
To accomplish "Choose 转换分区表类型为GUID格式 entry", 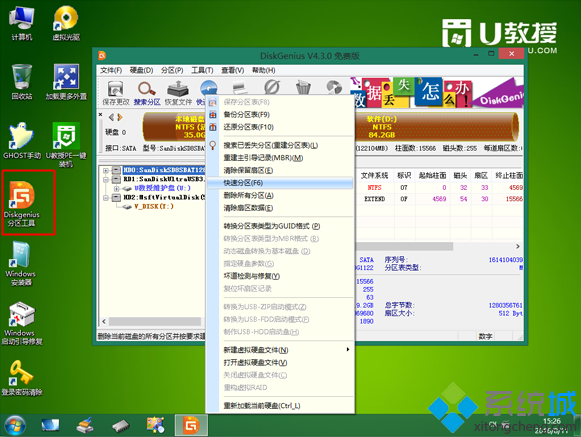I will 280,226.
